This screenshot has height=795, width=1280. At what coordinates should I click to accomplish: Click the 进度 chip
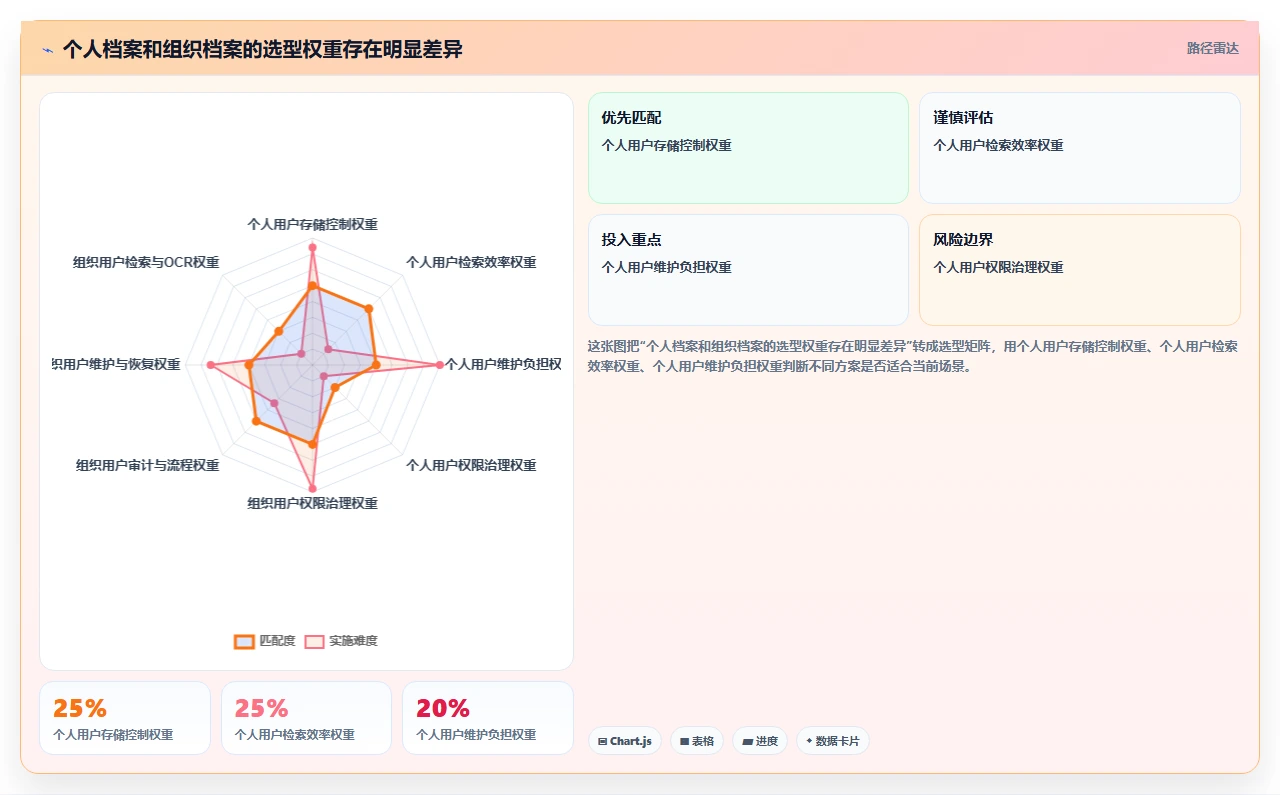760,741
